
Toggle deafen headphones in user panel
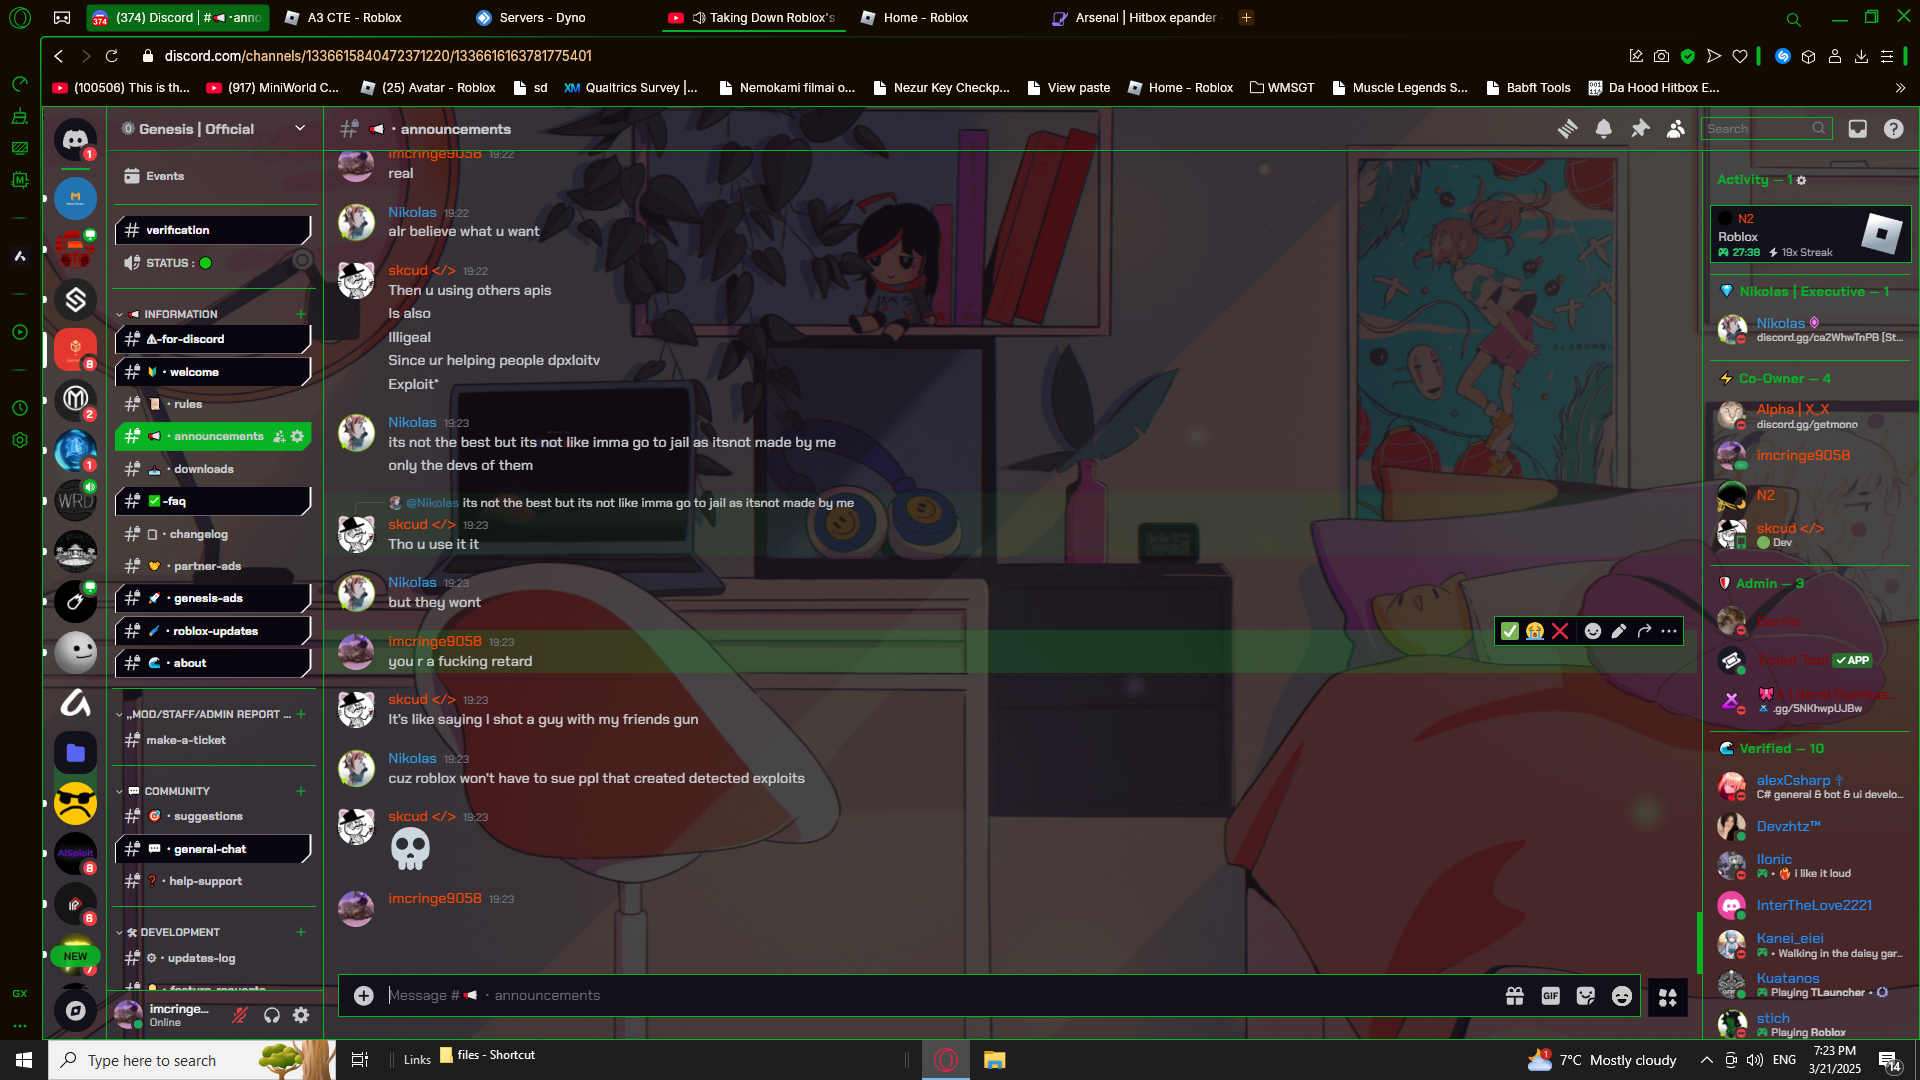(271, 1015)
